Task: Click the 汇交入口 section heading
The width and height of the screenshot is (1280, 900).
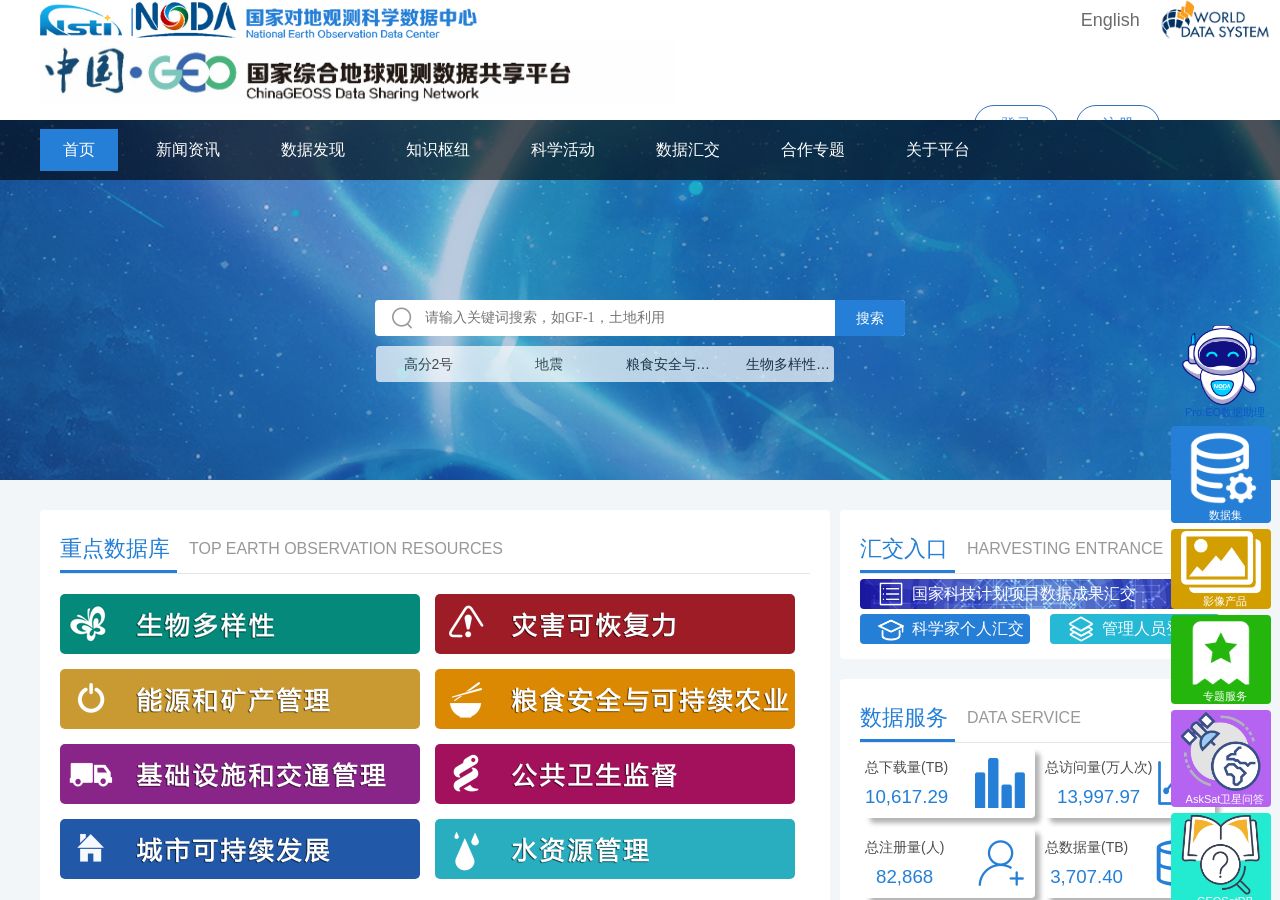Action: pyautogui.click(x=903, y=549)
